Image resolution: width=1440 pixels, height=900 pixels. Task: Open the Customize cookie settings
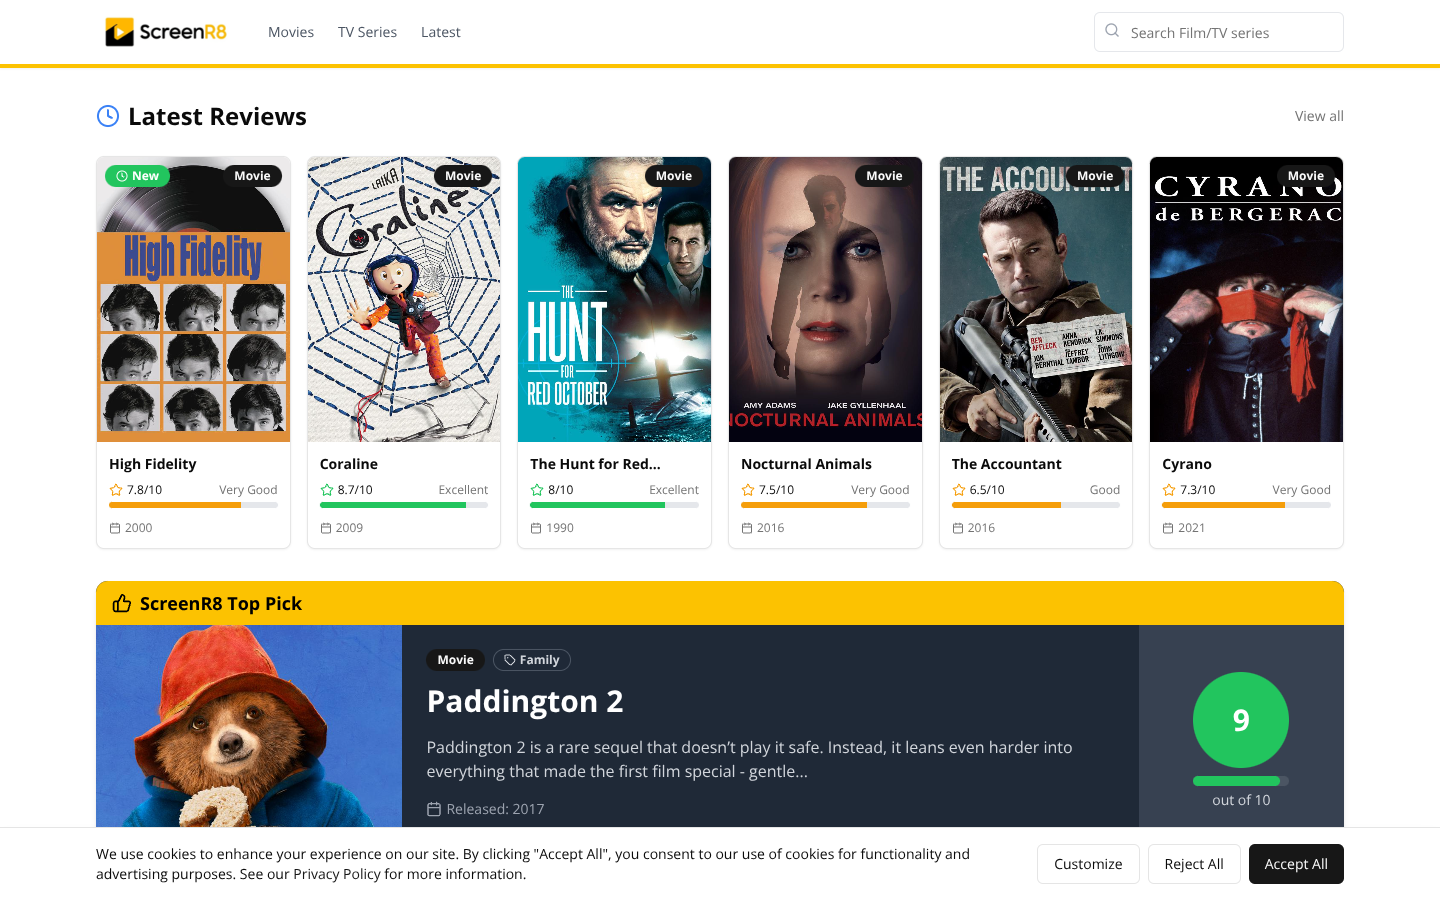[1088, 864]
